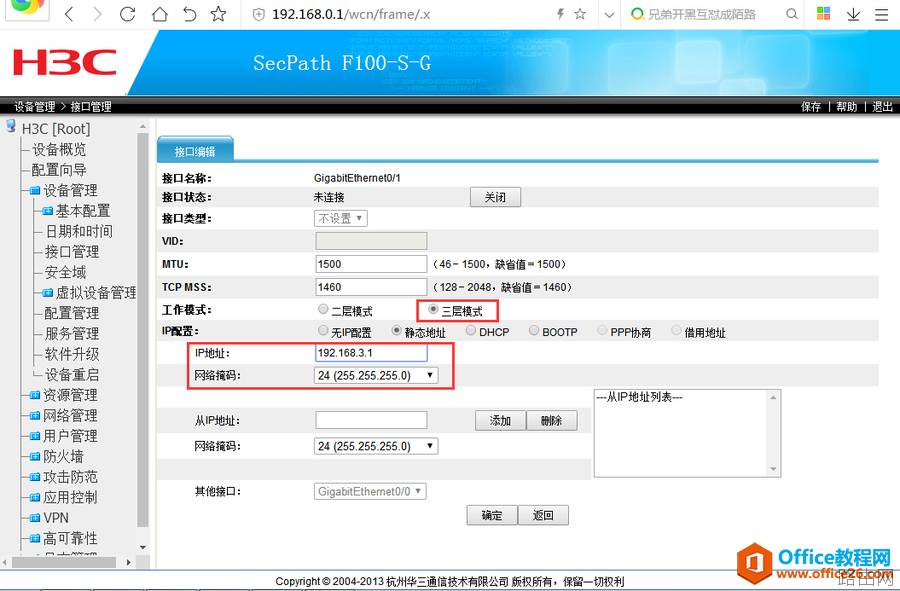Viewport: 900px width, 591px height.
Task: Open 接口管理 in the sidebar
Action: click(x=72, y=252)
